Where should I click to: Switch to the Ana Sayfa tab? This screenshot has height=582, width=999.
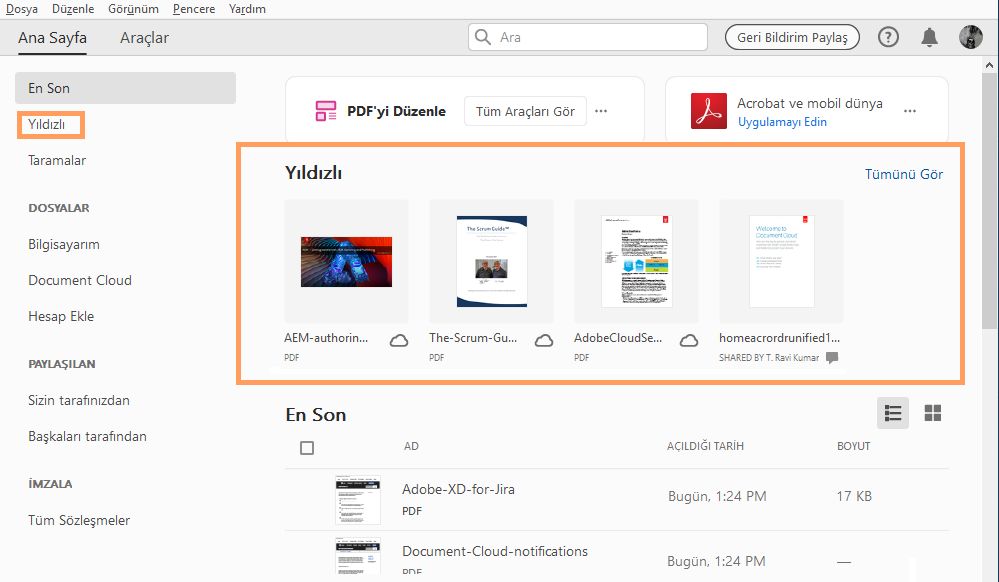(52, 38)
